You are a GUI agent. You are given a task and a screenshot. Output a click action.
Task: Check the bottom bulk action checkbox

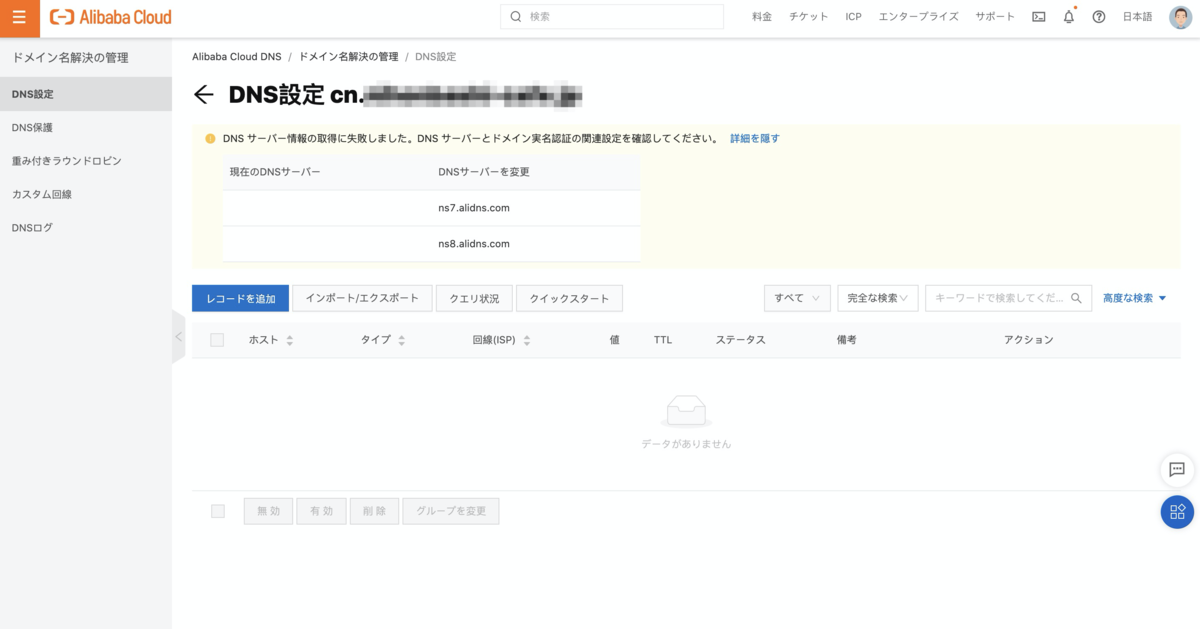click(218, 511)
